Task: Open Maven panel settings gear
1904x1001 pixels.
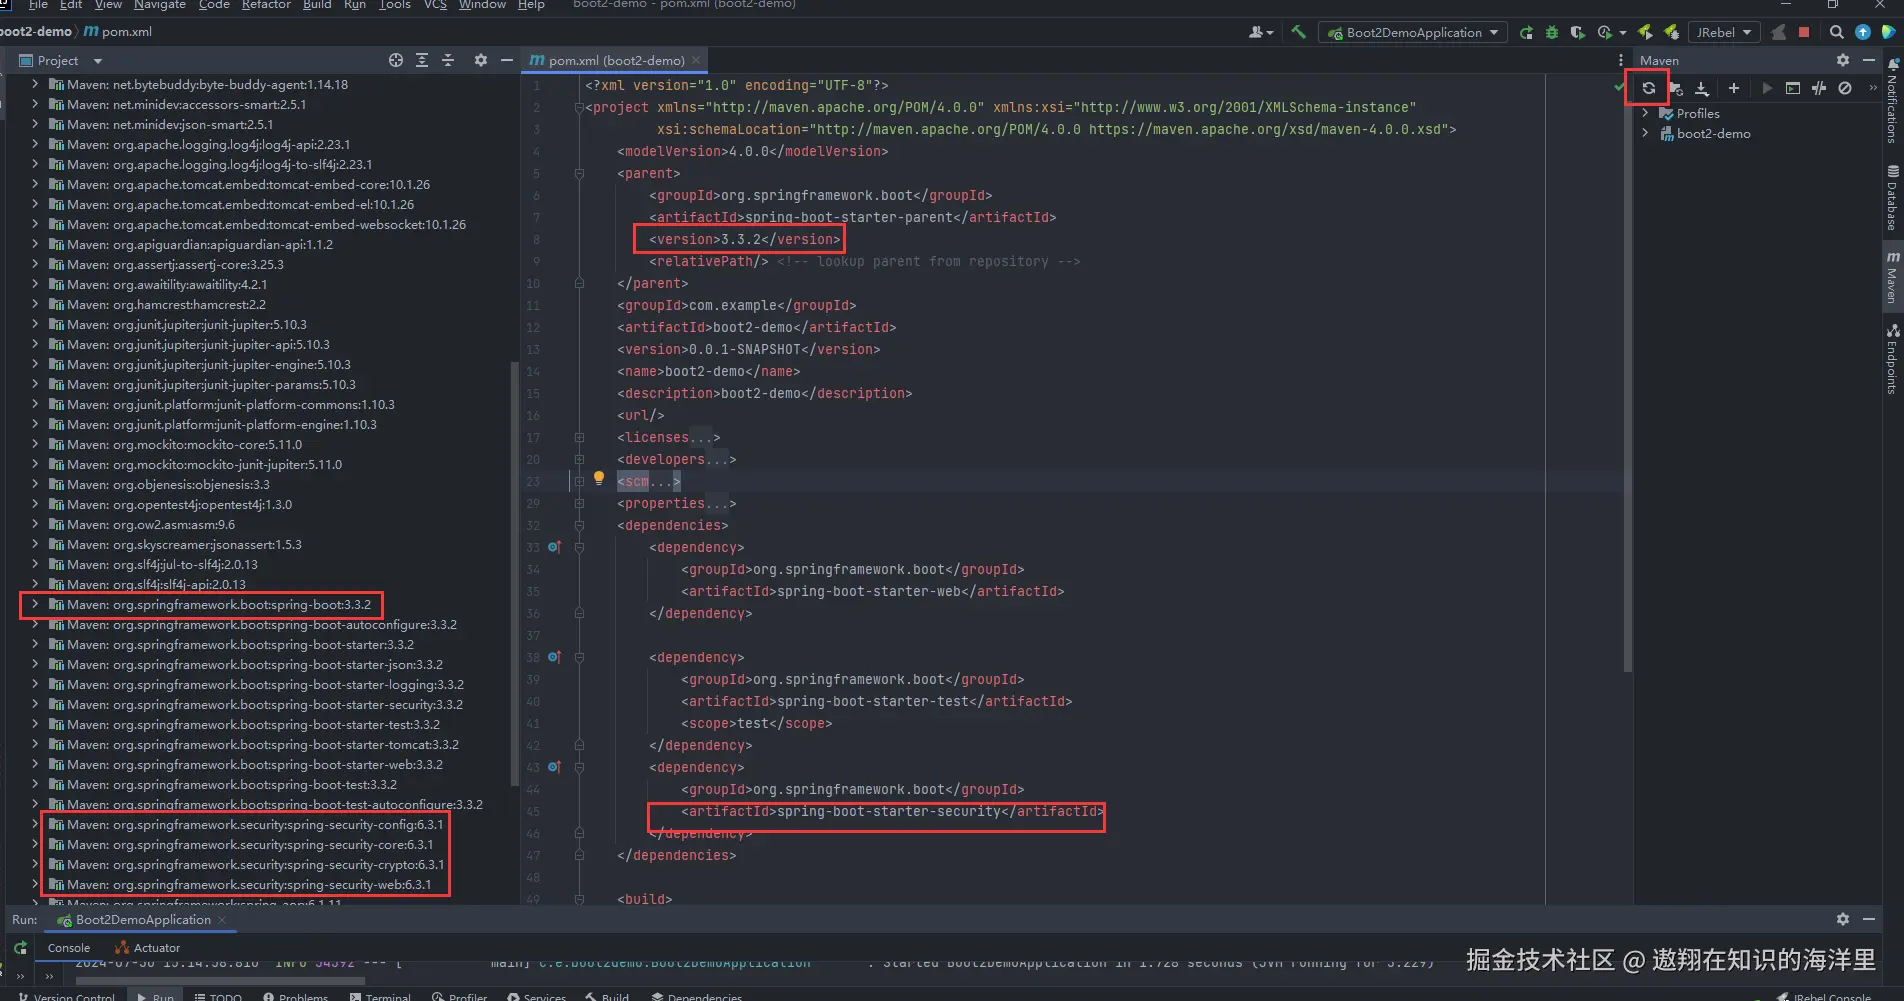Action: pyautogui.click(x=1843, y=60)
